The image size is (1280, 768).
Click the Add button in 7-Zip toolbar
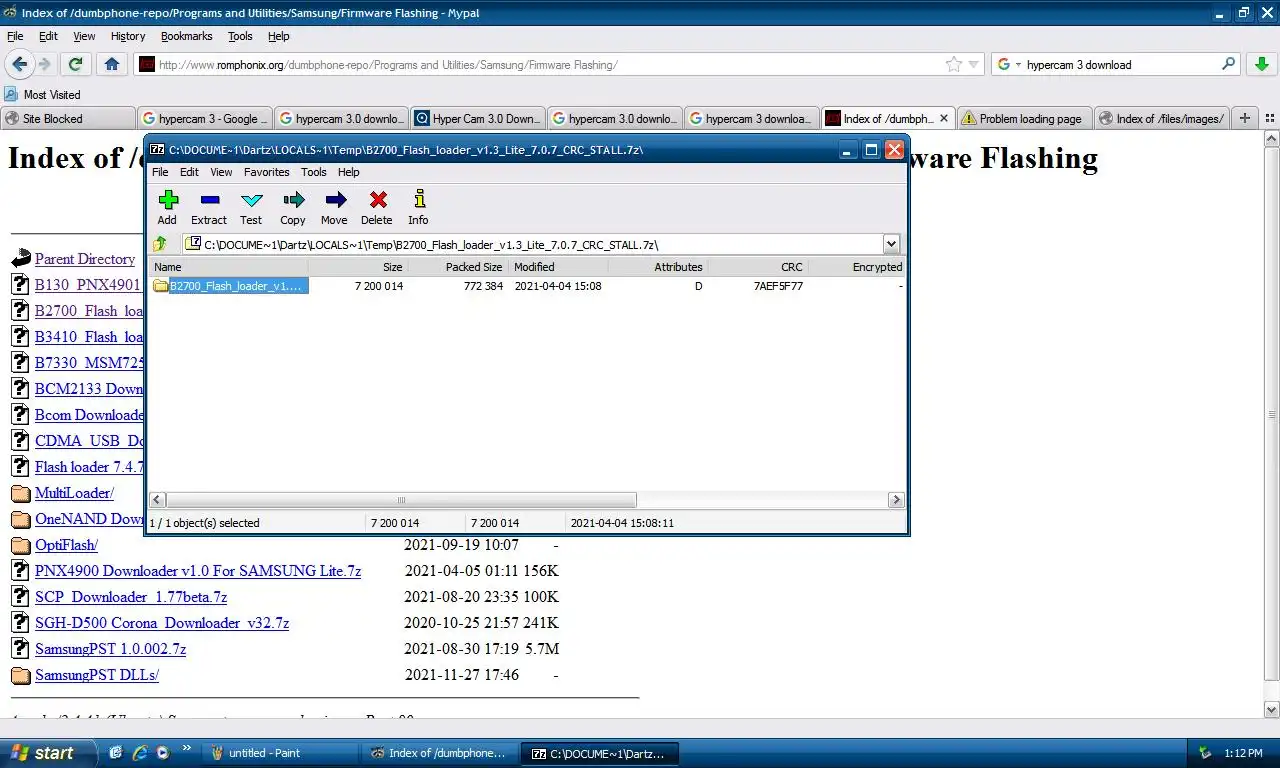pos(167,207)
